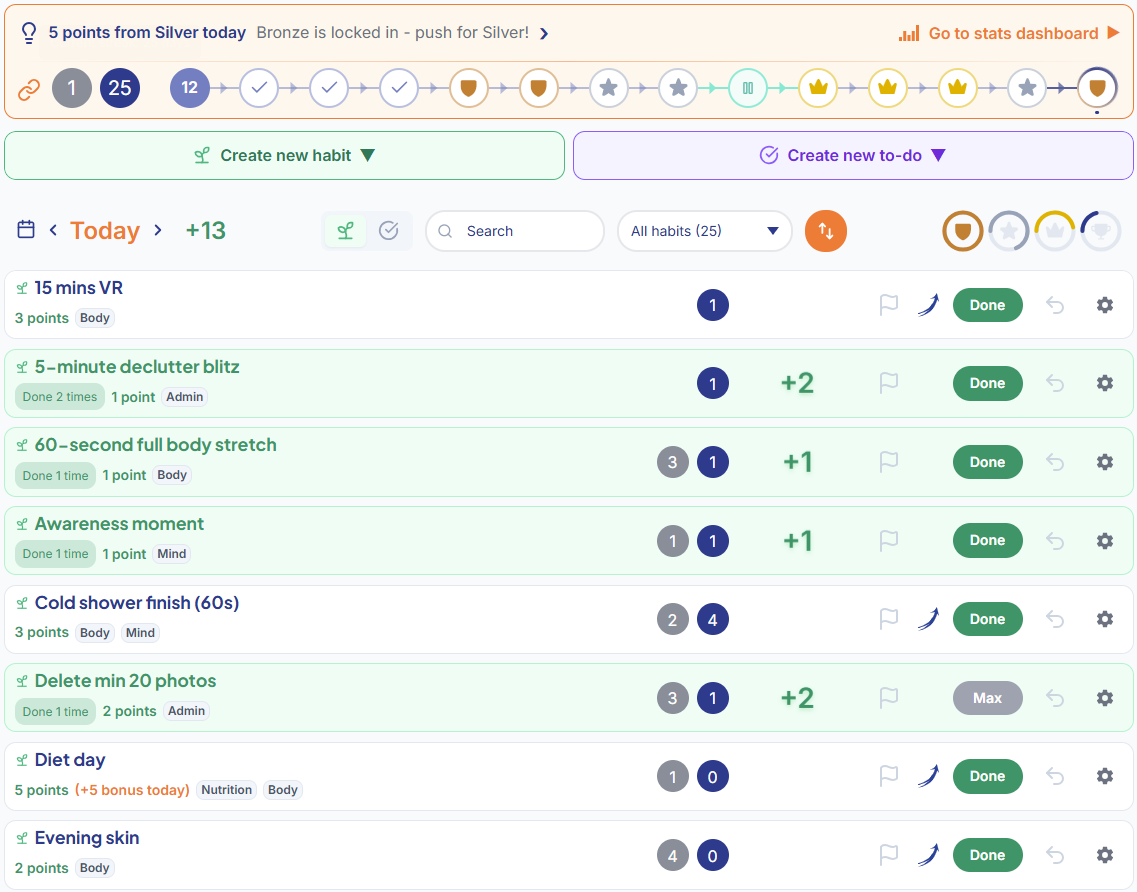This screenshot has width=1137, height=892.
Task: Switch to habits view toggle
Action: 346,231
